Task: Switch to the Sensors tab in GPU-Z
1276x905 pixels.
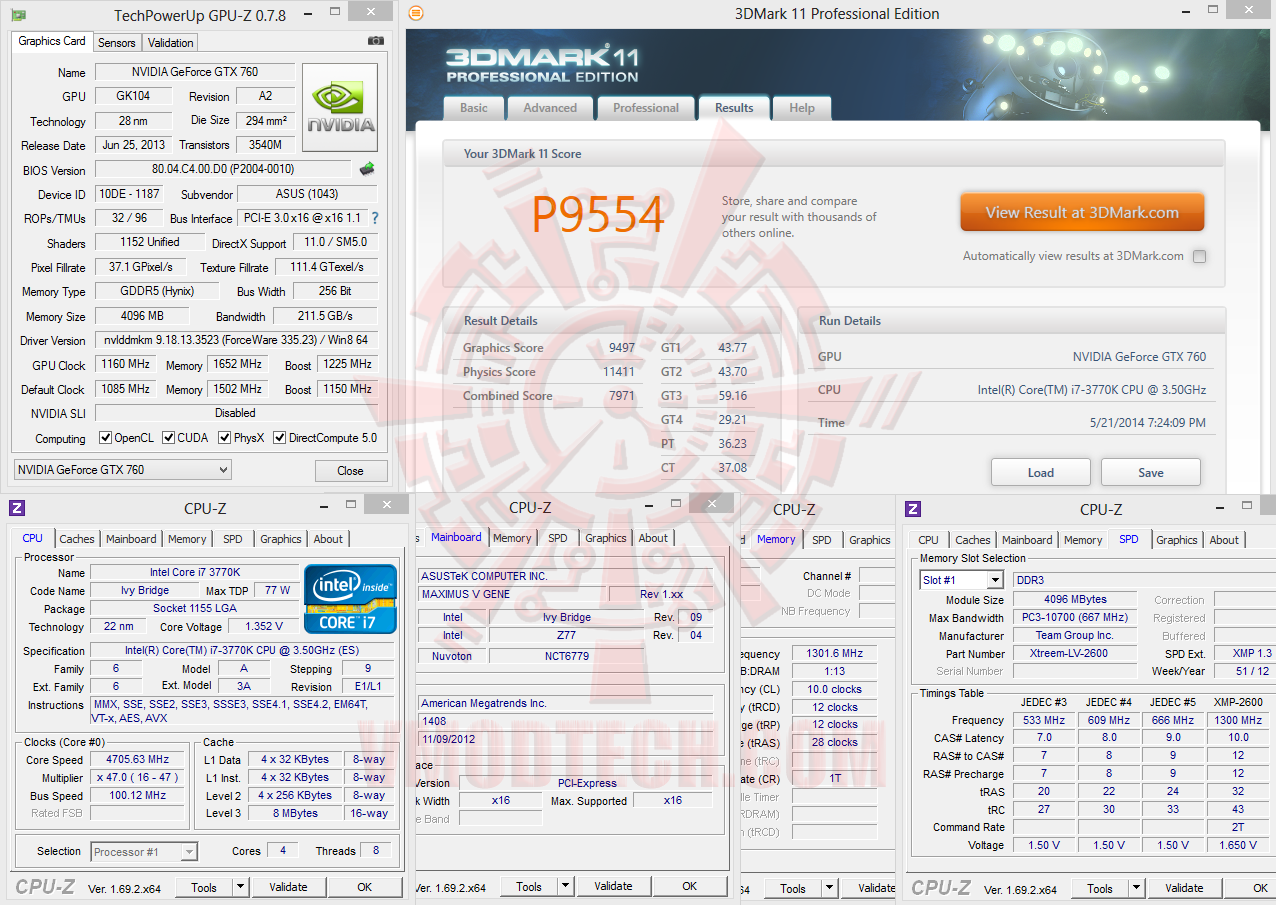Action: 117,43
